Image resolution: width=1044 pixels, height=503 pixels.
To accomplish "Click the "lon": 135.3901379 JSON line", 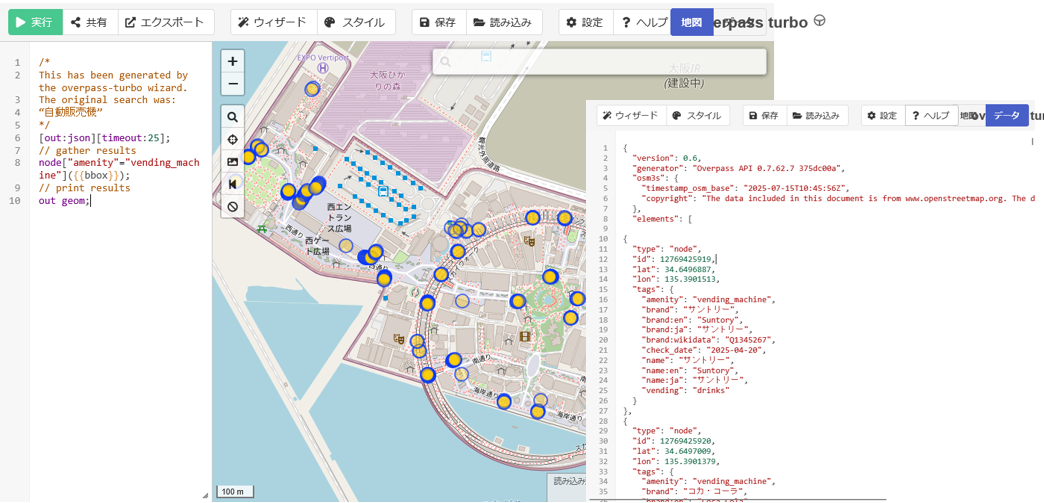I will (676, 461).
